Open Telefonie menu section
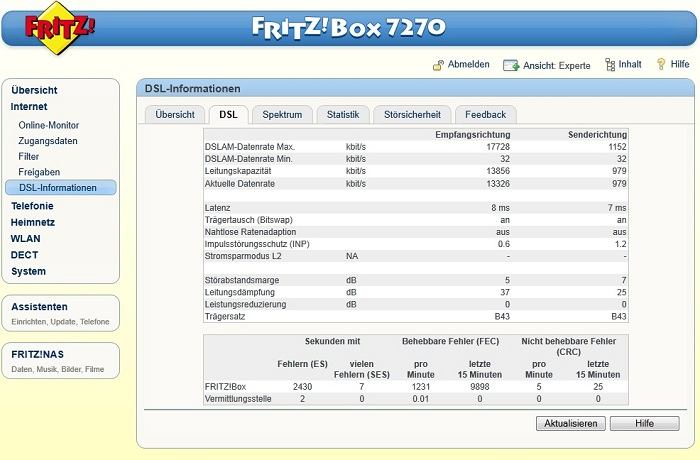Screen dimensions: 700x460 click(32, 206)
